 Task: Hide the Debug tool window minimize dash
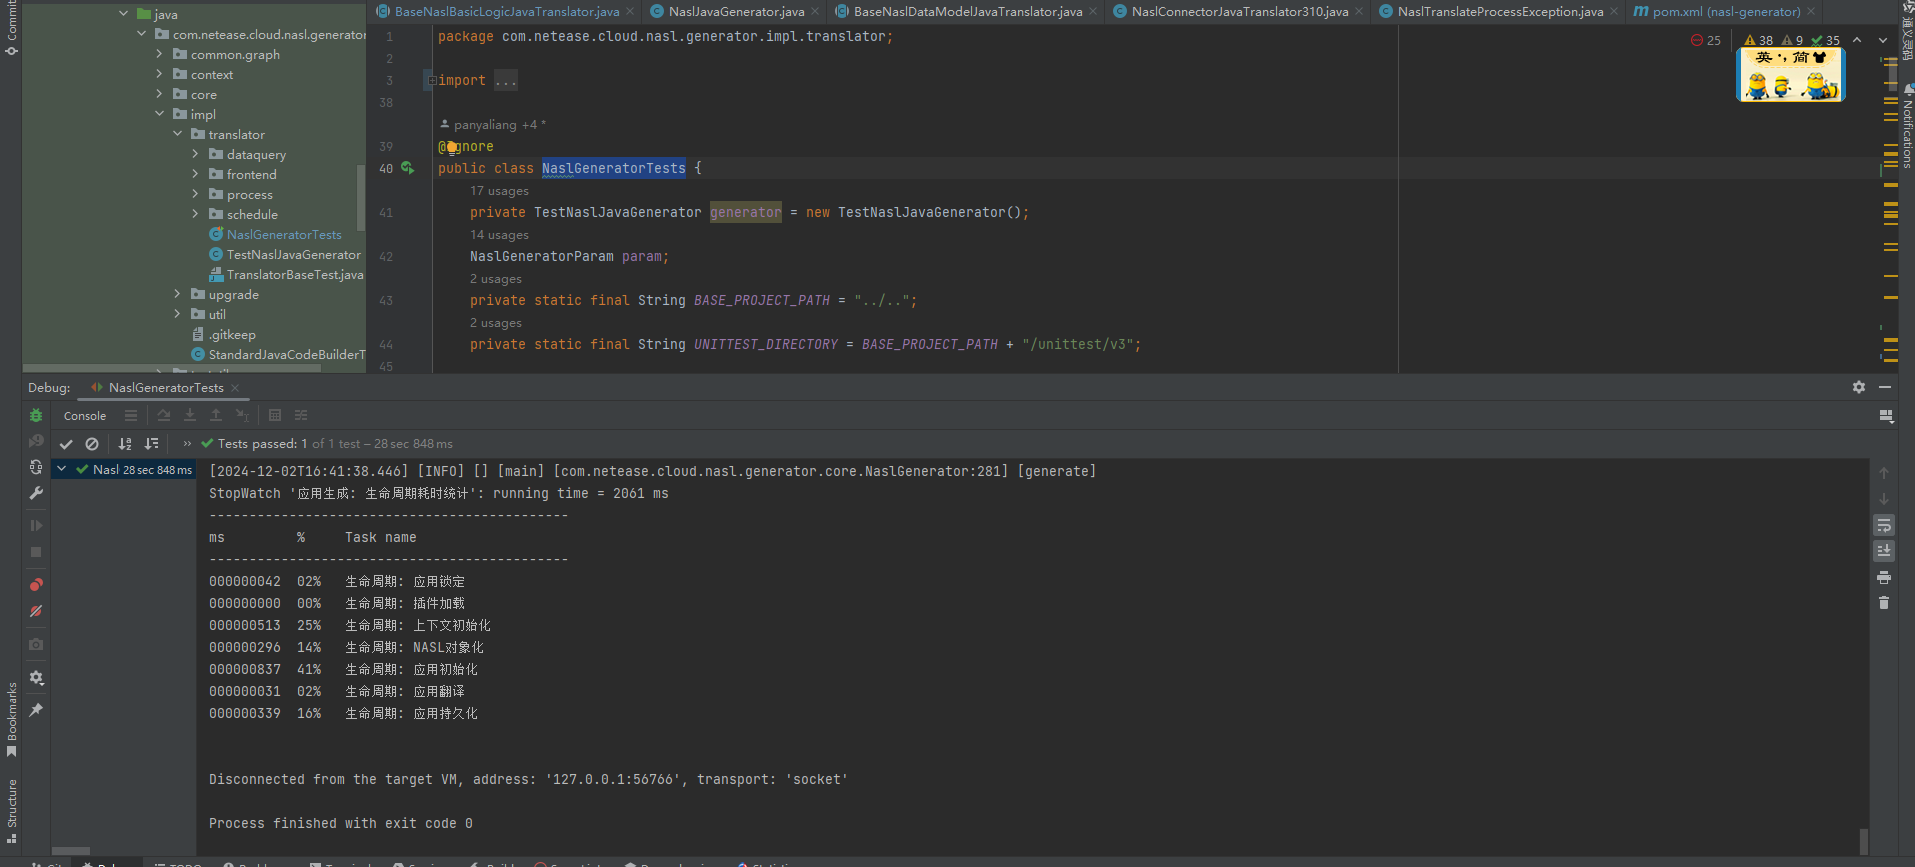point(1885,387)
